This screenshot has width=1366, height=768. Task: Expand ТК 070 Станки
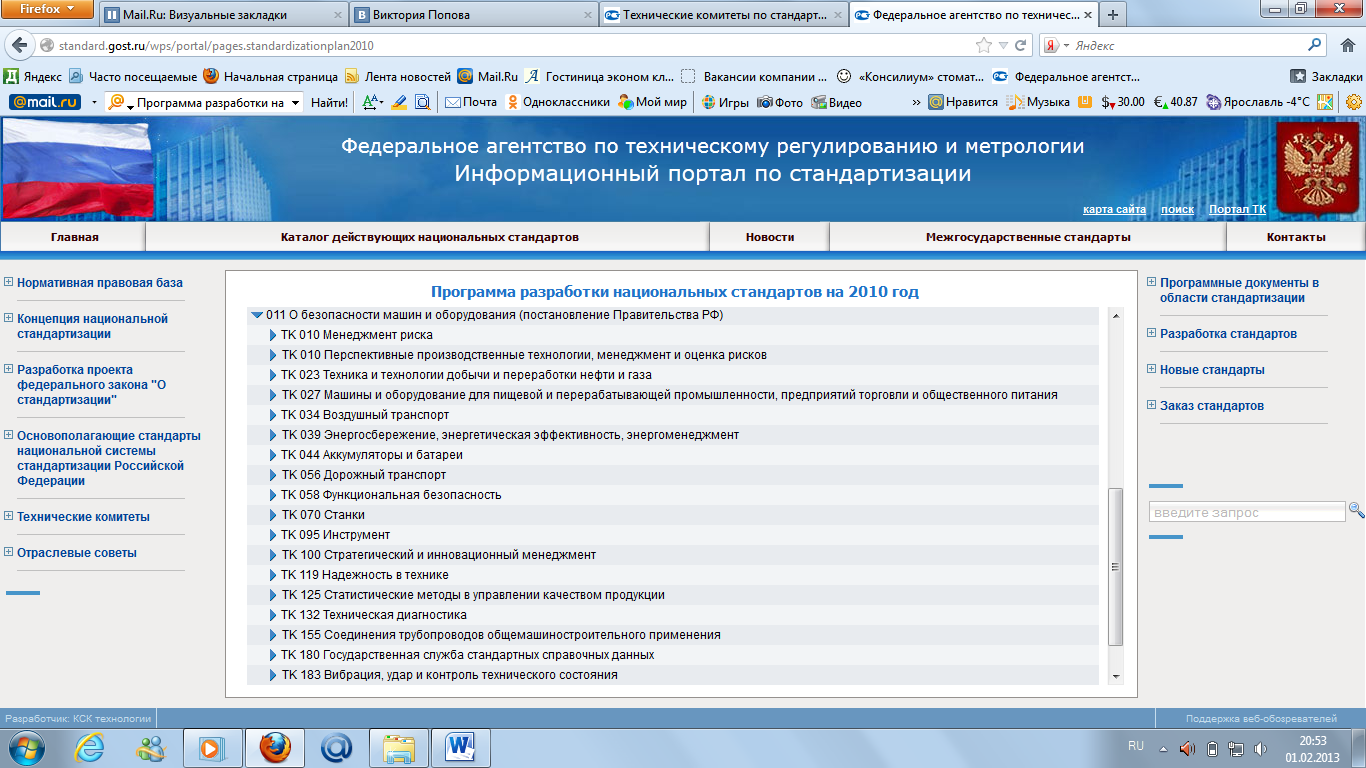tap(272, 515)
